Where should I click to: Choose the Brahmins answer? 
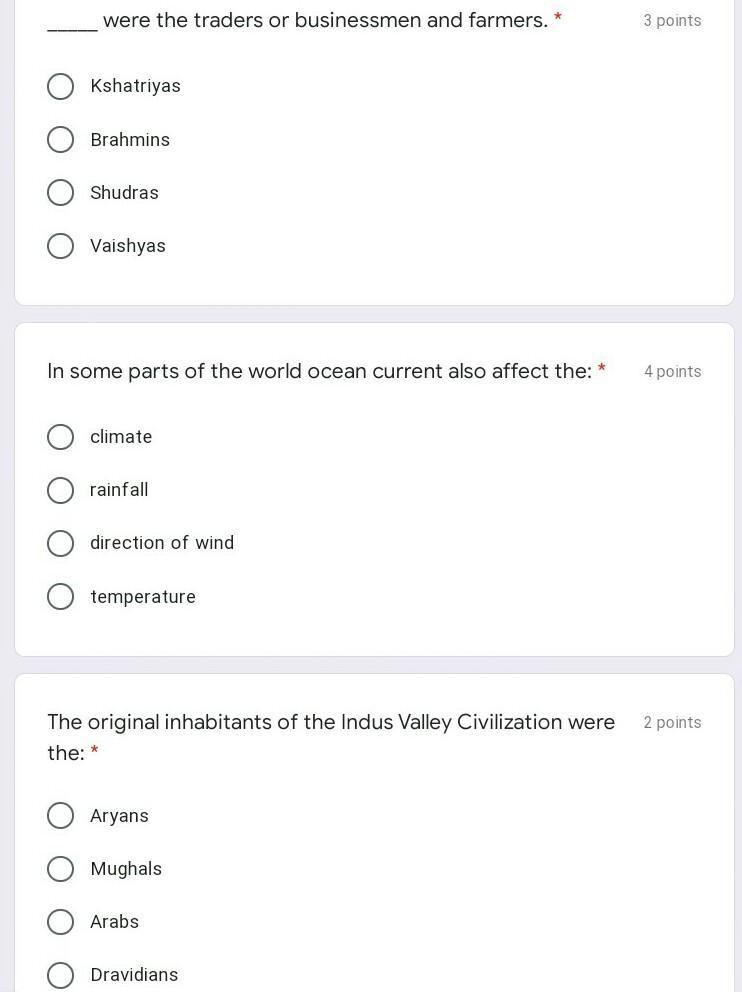coord(60,140)
